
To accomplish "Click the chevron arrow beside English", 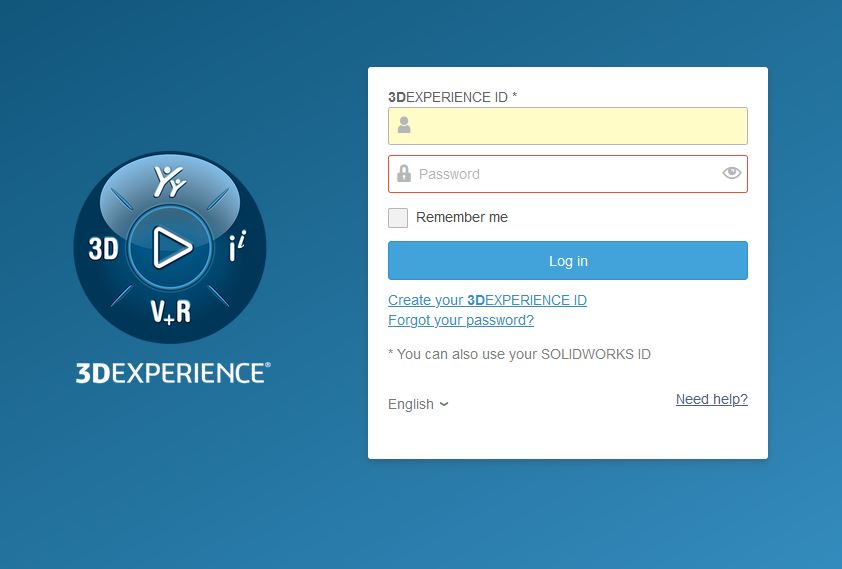I will tap(444, 405).
